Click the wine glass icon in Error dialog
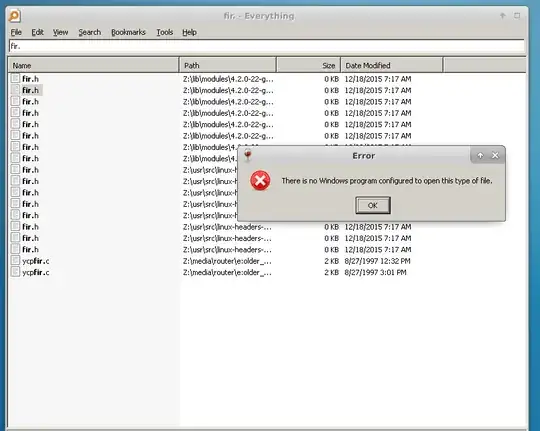The image size is (540, 431). click(x=248, y=155)
